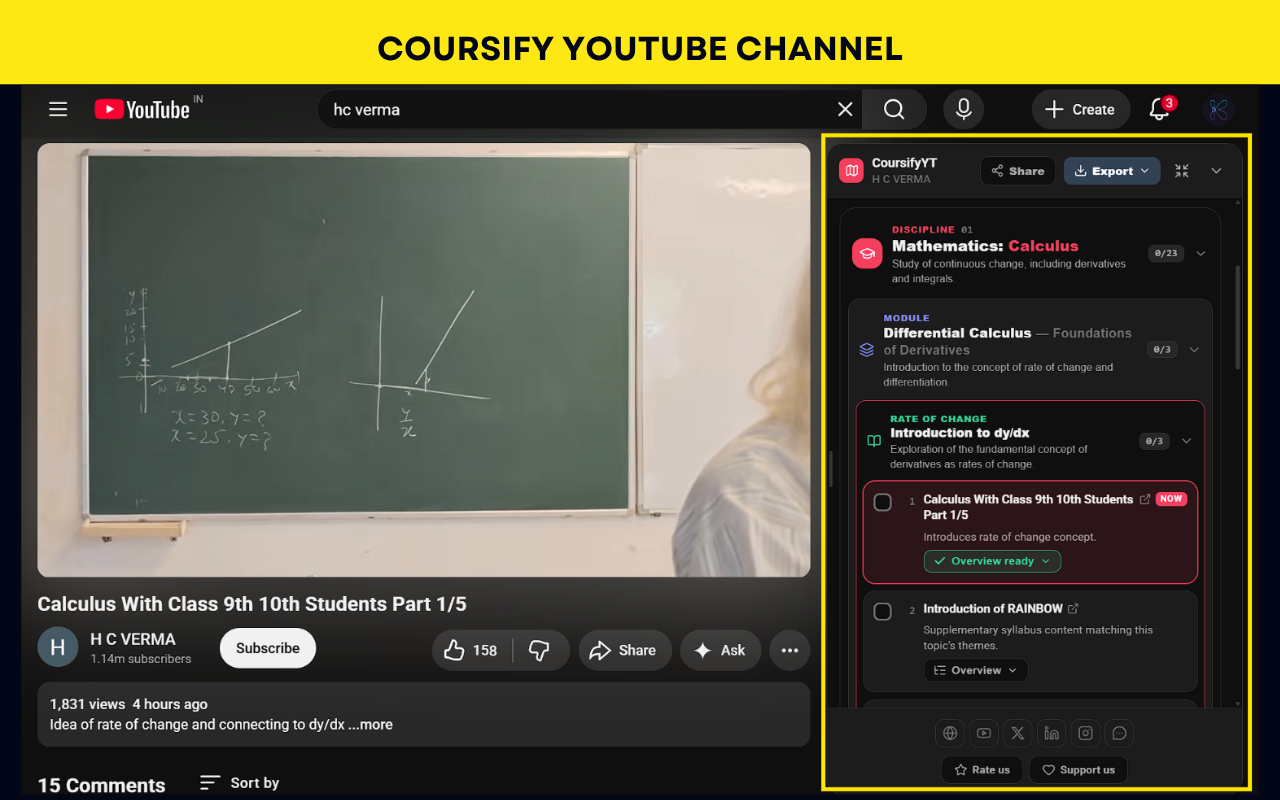The width and height of the screenshot is (1280, 800).
Task: Click the Mathematics: Calculus heading
Action: pos(985,246)
